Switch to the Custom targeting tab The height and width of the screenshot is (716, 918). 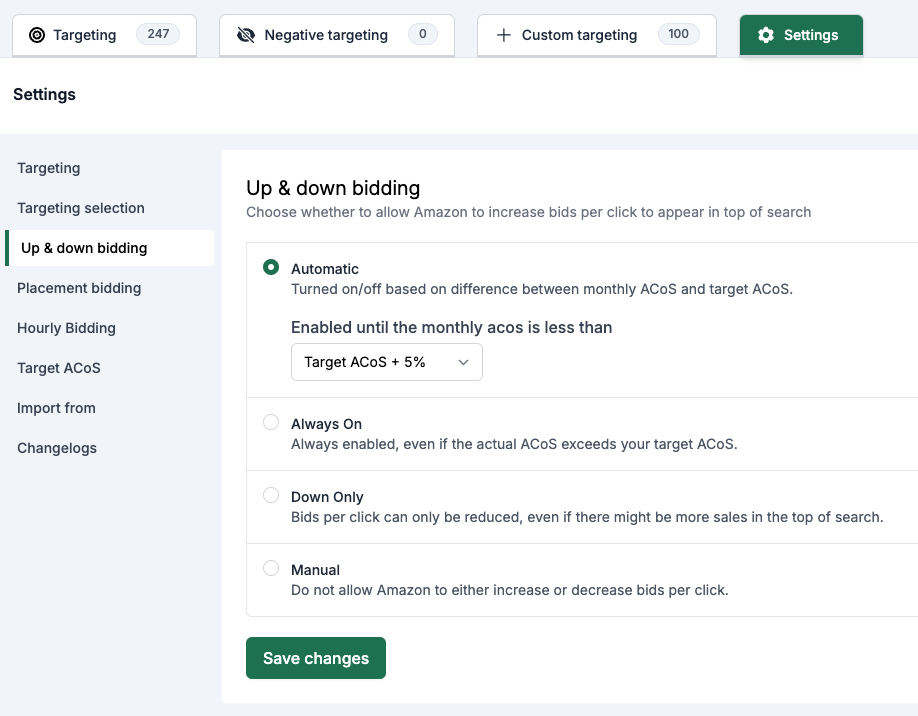[579, 35]
